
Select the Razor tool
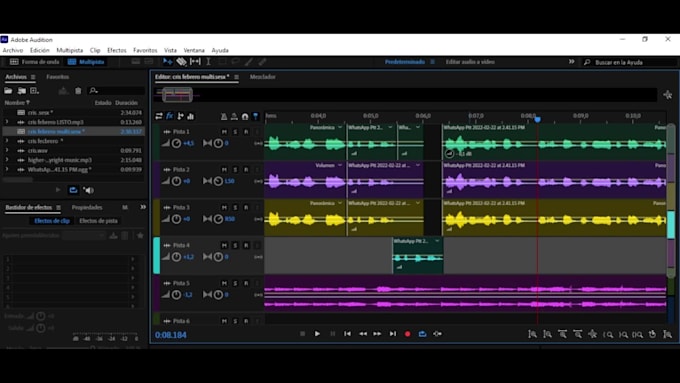pos(181,62)
